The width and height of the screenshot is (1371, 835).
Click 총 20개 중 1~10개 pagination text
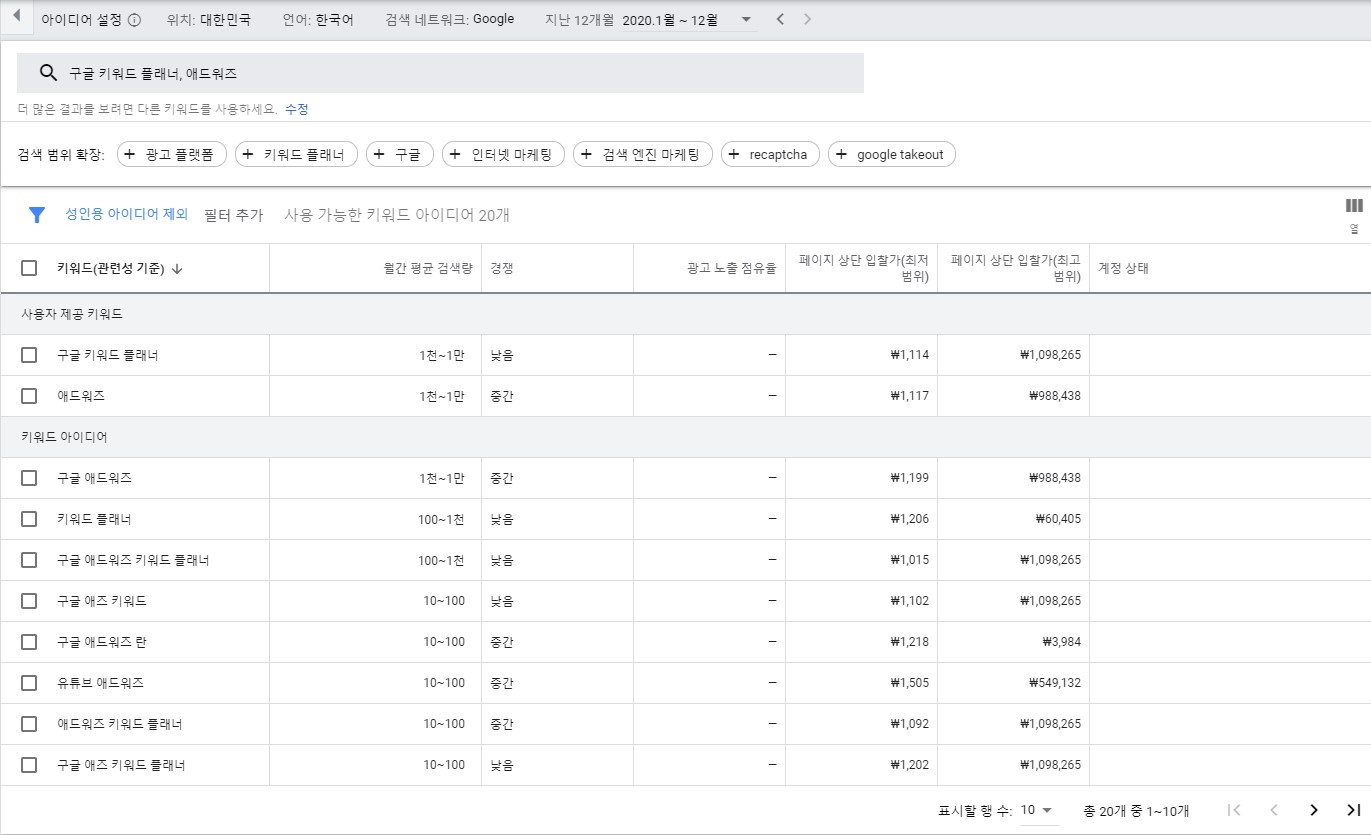coord(1136,810)
